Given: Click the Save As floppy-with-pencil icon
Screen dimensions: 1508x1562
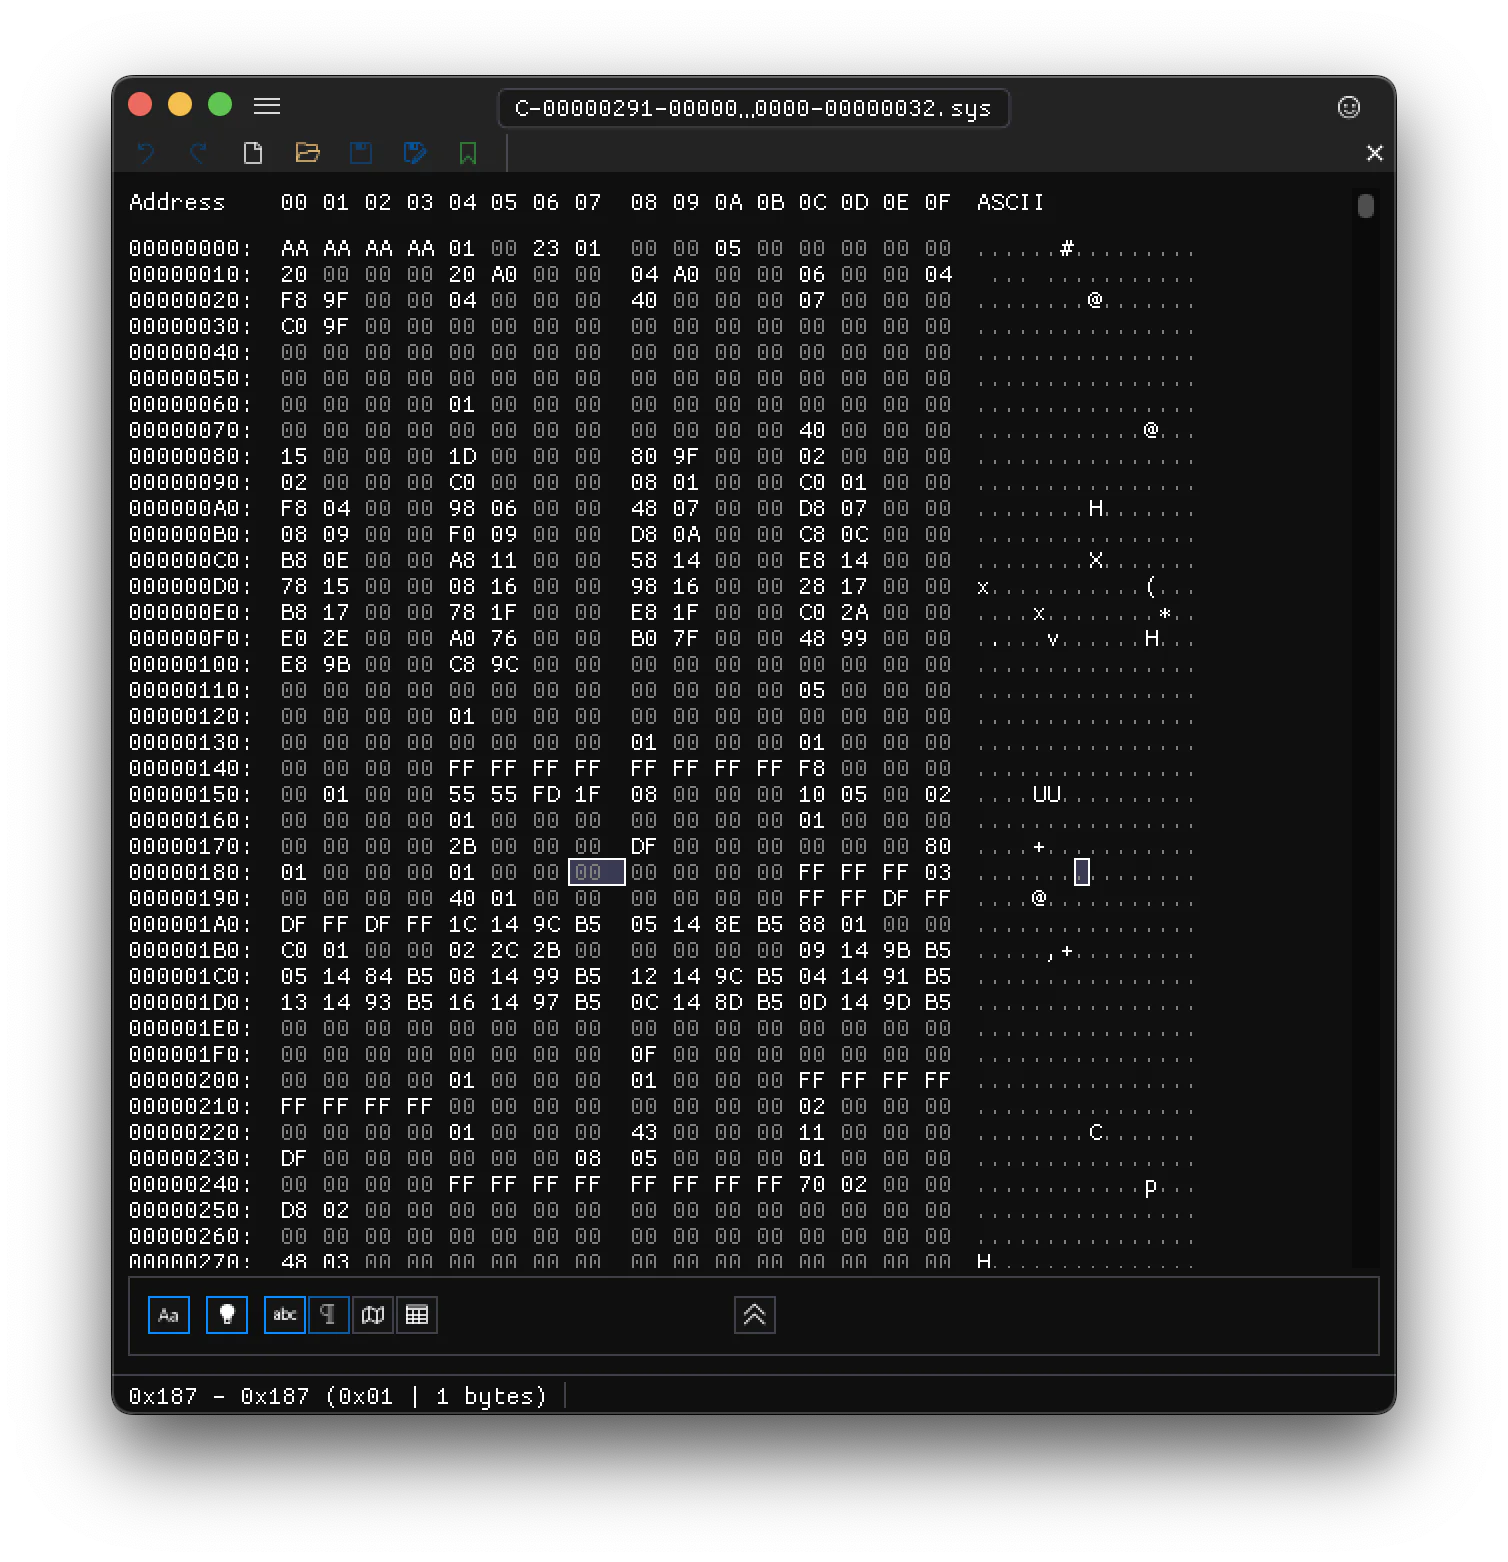Looking at the screenshot, I should point(415,153).
